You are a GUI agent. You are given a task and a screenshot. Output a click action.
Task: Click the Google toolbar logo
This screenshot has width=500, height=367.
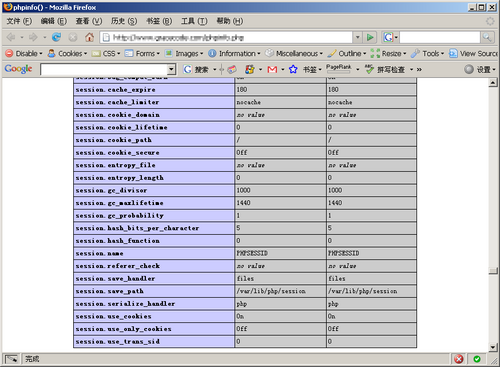tap(18, 69)
